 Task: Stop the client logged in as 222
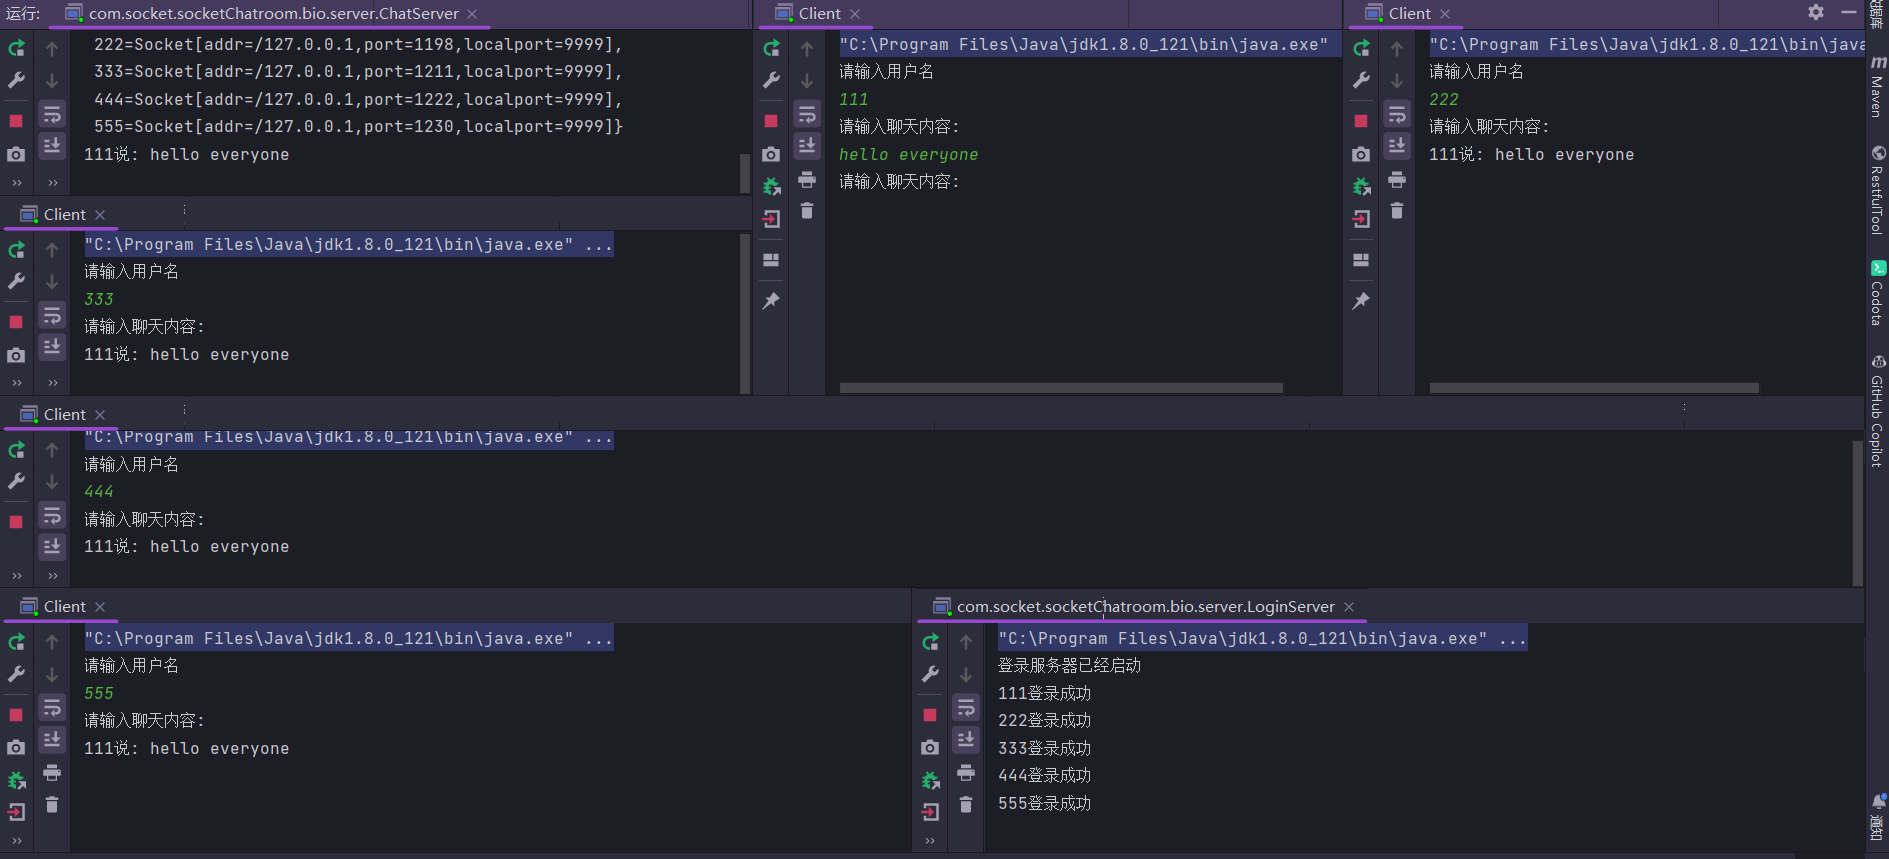(1361, 121)
